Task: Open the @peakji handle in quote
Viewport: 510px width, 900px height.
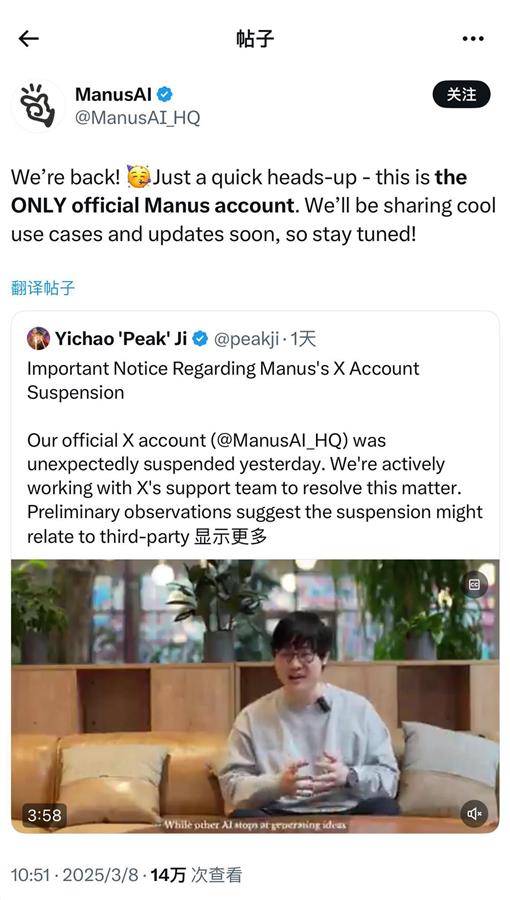Action: [246, 339]
